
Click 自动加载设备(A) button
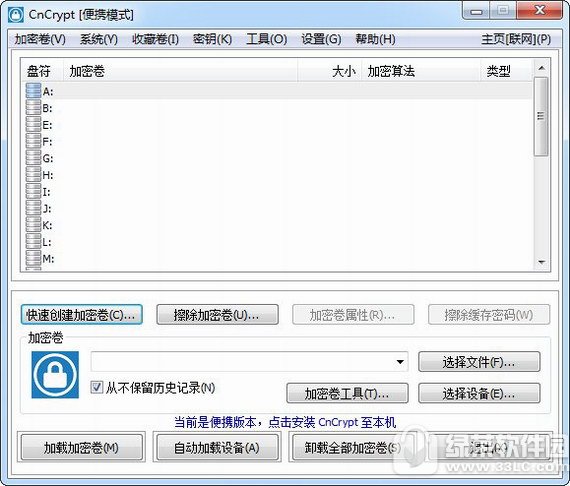(217, 447)
